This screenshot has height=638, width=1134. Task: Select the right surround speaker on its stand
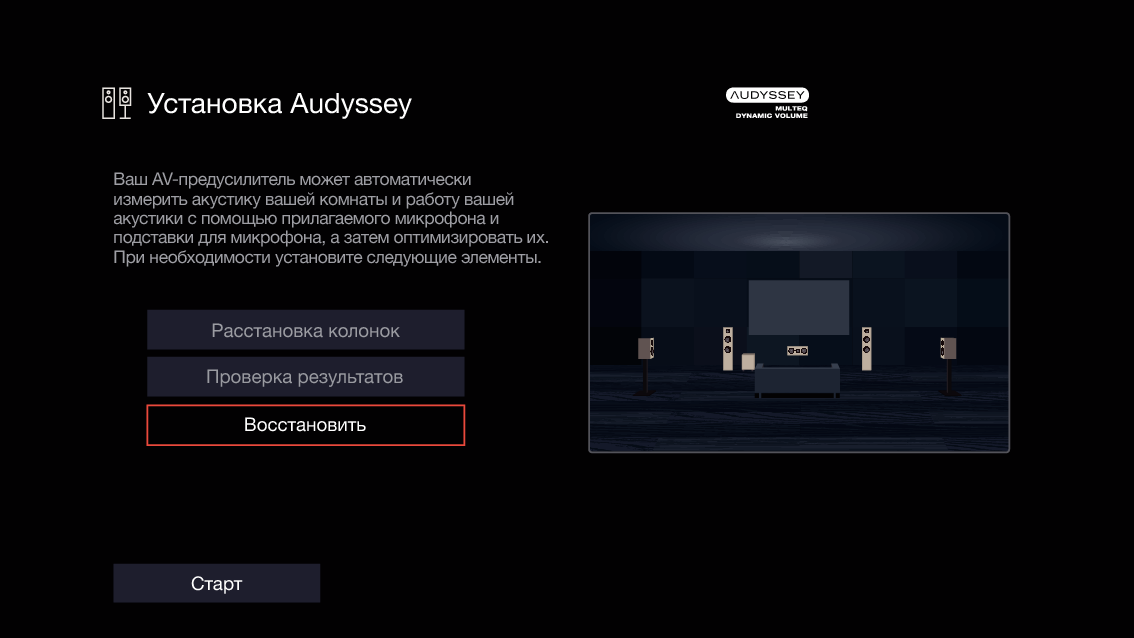pos(948,347)
